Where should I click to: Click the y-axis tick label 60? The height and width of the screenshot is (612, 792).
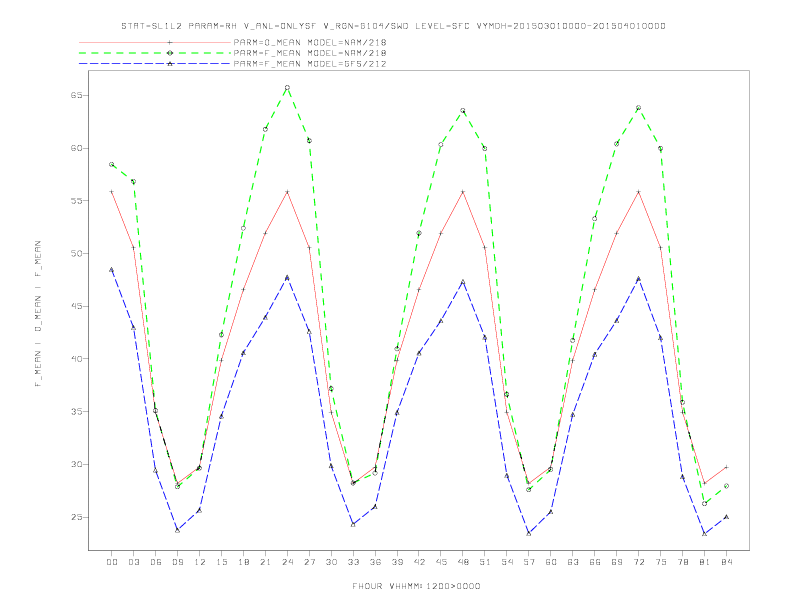(x=77, y=148)
